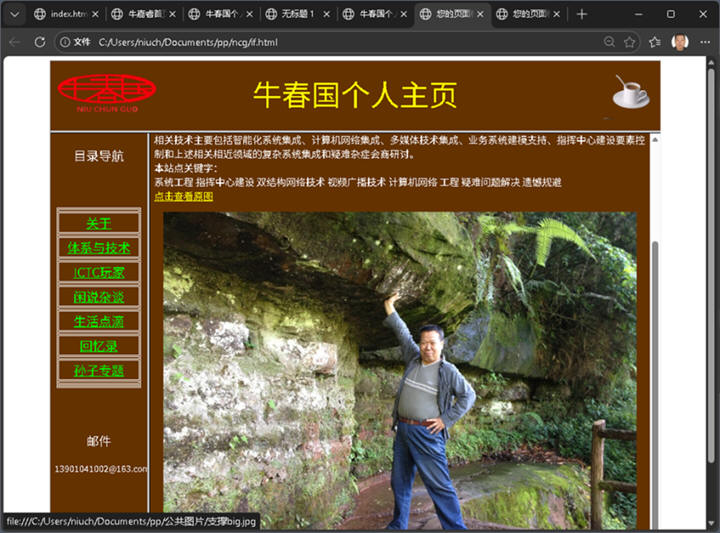Reload the current page

coord(40,42)
